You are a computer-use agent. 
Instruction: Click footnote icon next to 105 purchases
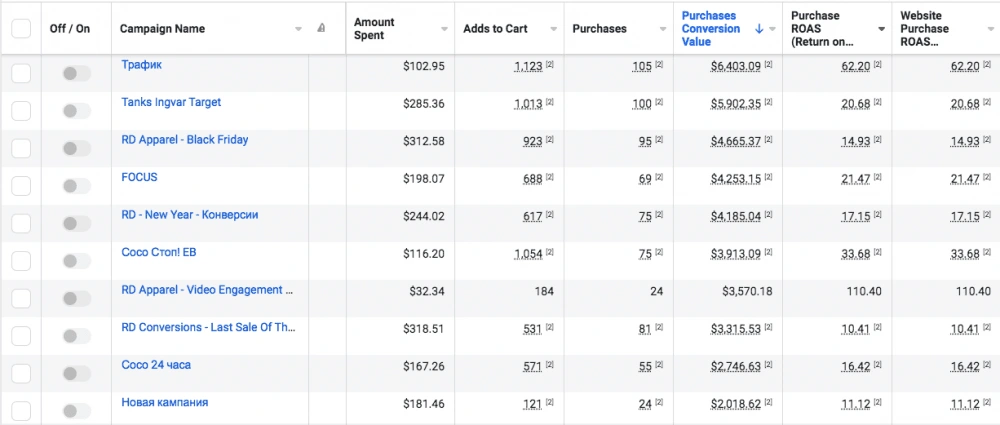pyautogui.click(x=659, y=66)
